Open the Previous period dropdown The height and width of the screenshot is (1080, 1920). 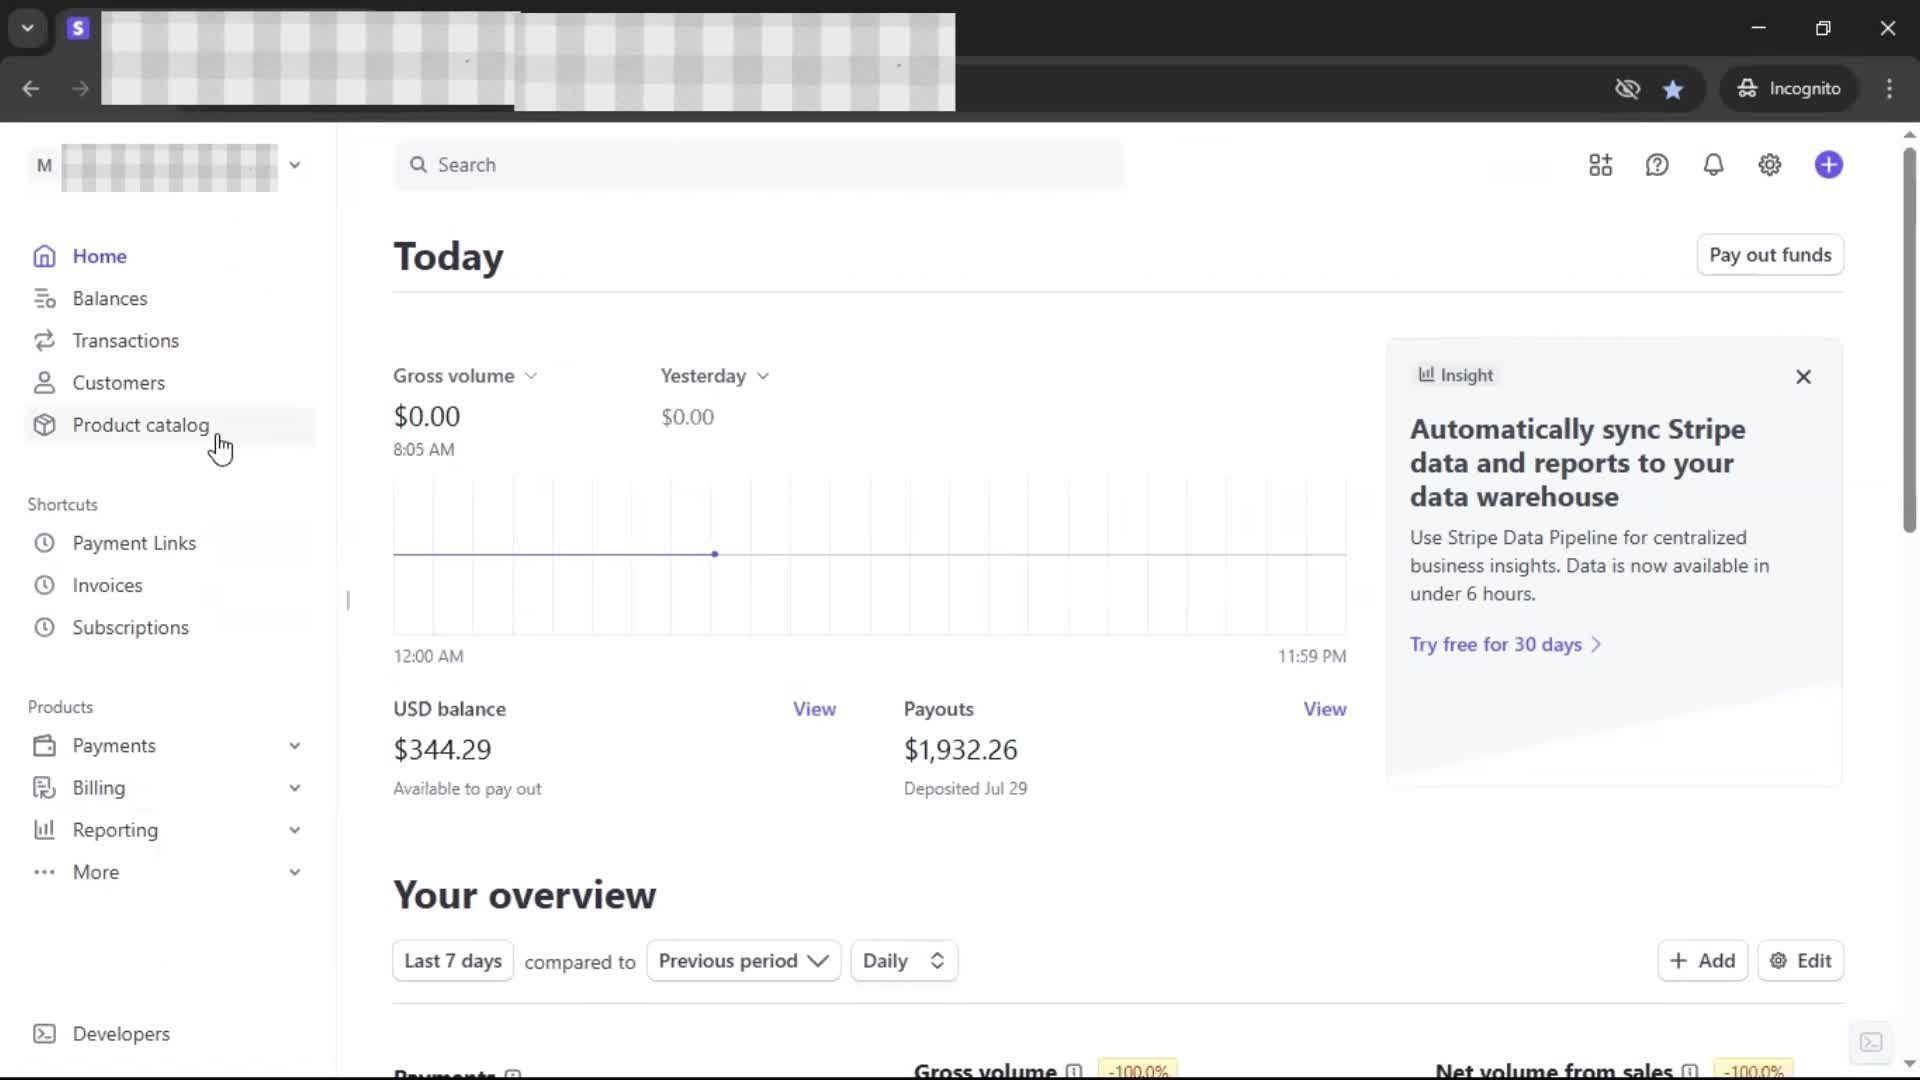point(743,961)
